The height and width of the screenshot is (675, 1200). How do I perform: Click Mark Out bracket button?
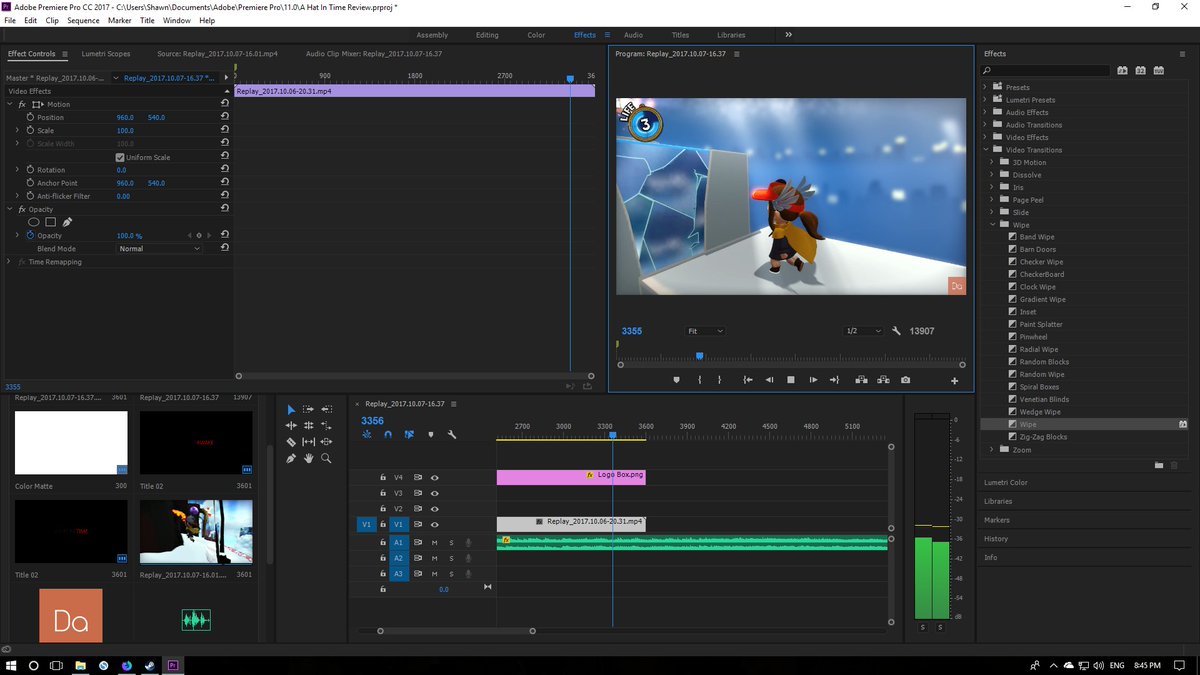pos(719,380)
